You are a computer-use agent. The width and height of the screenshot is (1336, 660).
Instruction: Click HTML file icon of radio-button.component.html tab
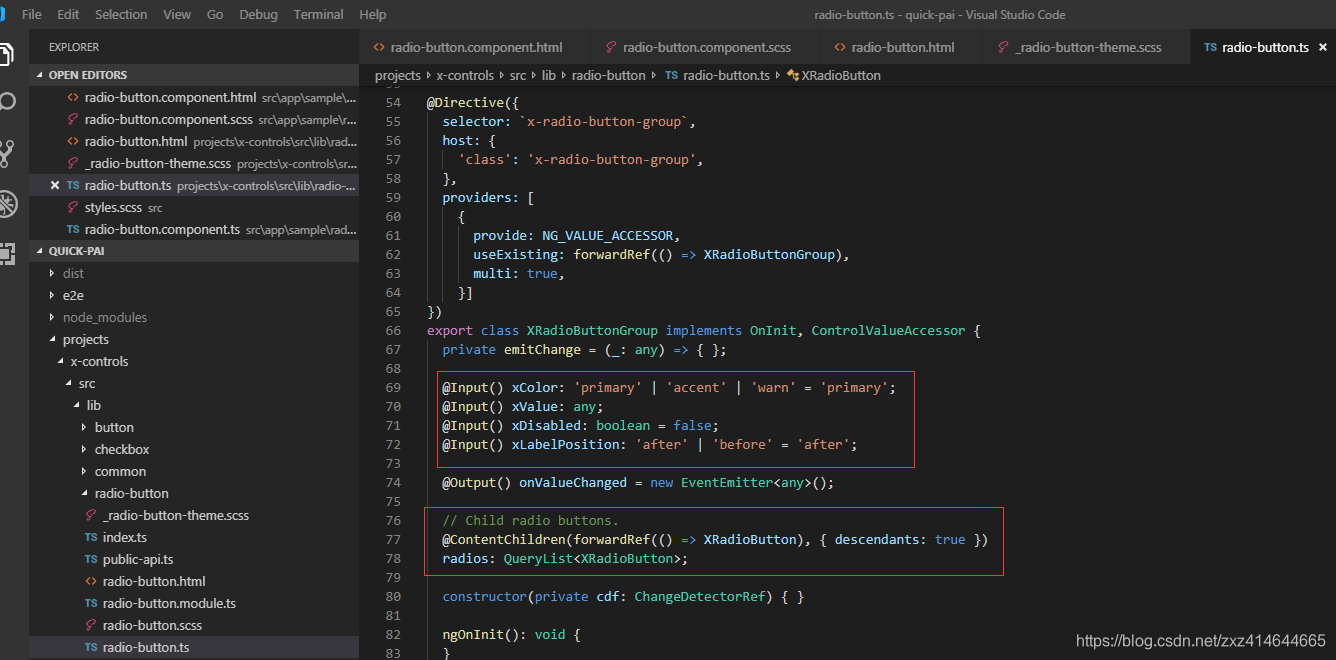(x=379, y=47)
